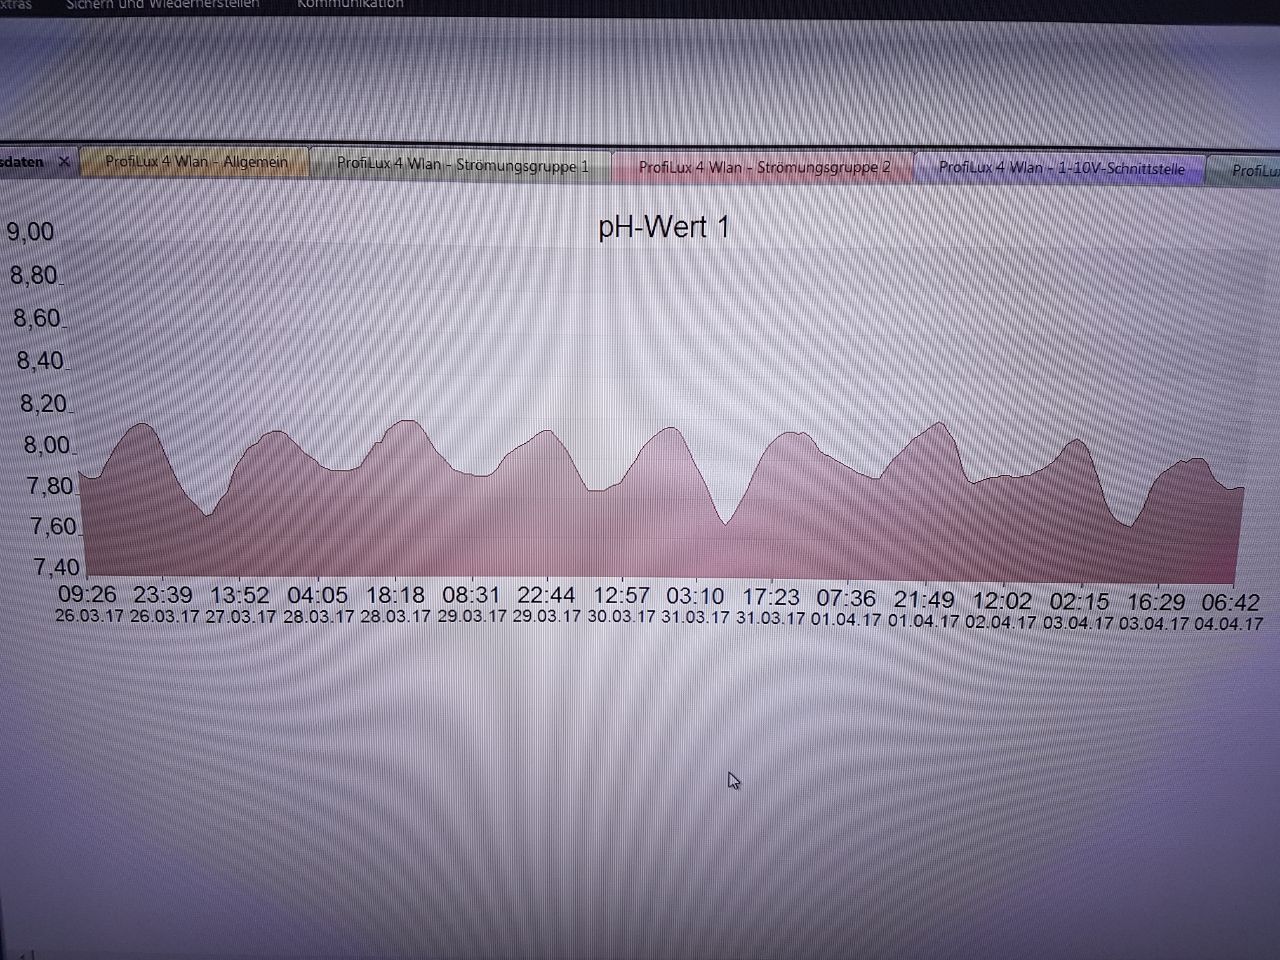Click the 8,20 y-axis label

pos(44,404)
